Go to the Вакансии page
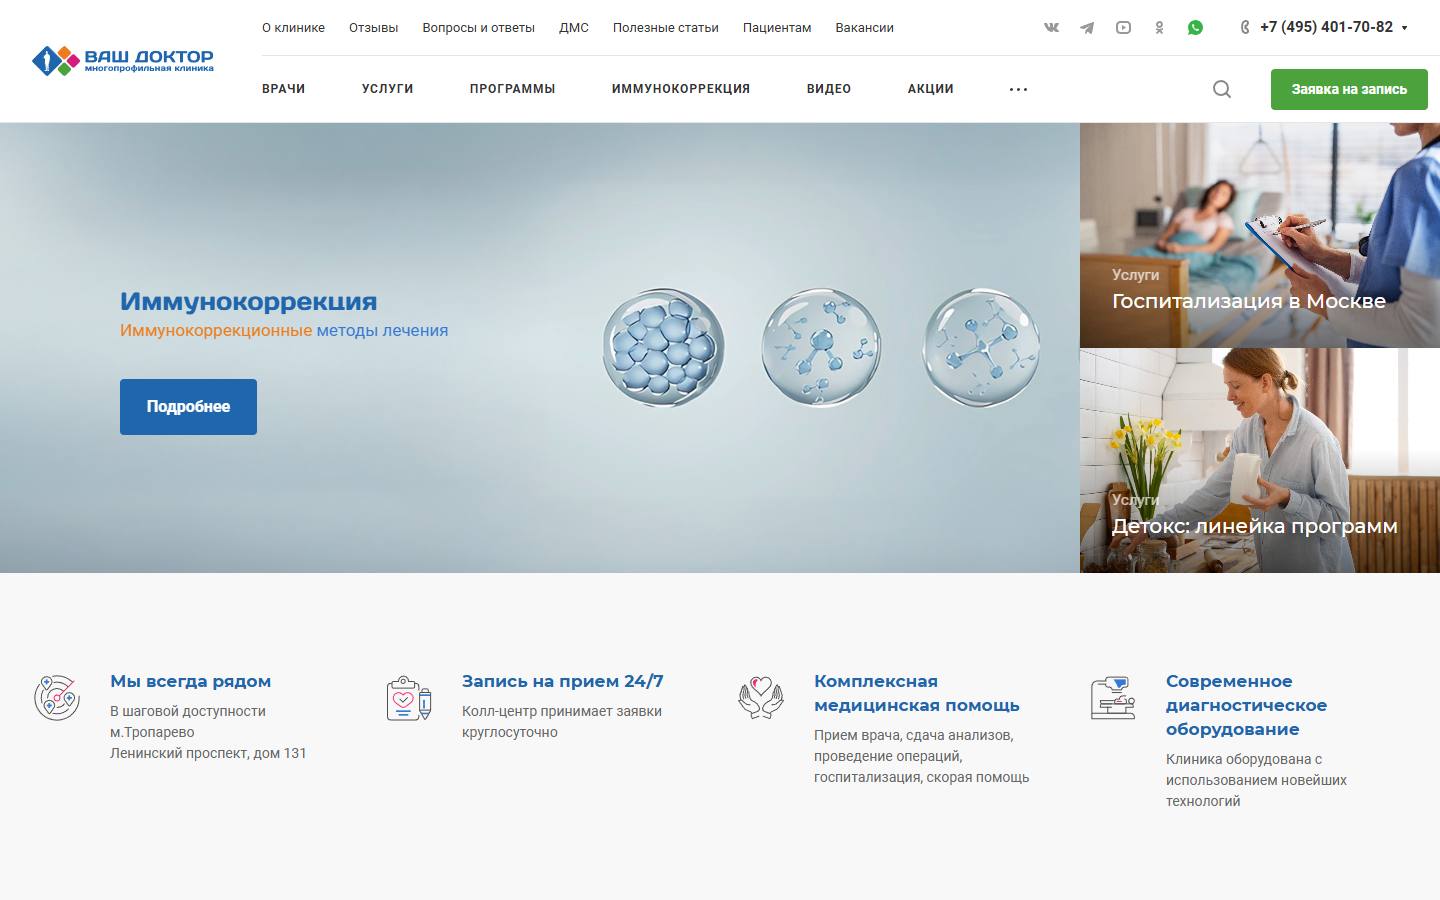This screenshot has height=900, width=1440. click(865, 28)
